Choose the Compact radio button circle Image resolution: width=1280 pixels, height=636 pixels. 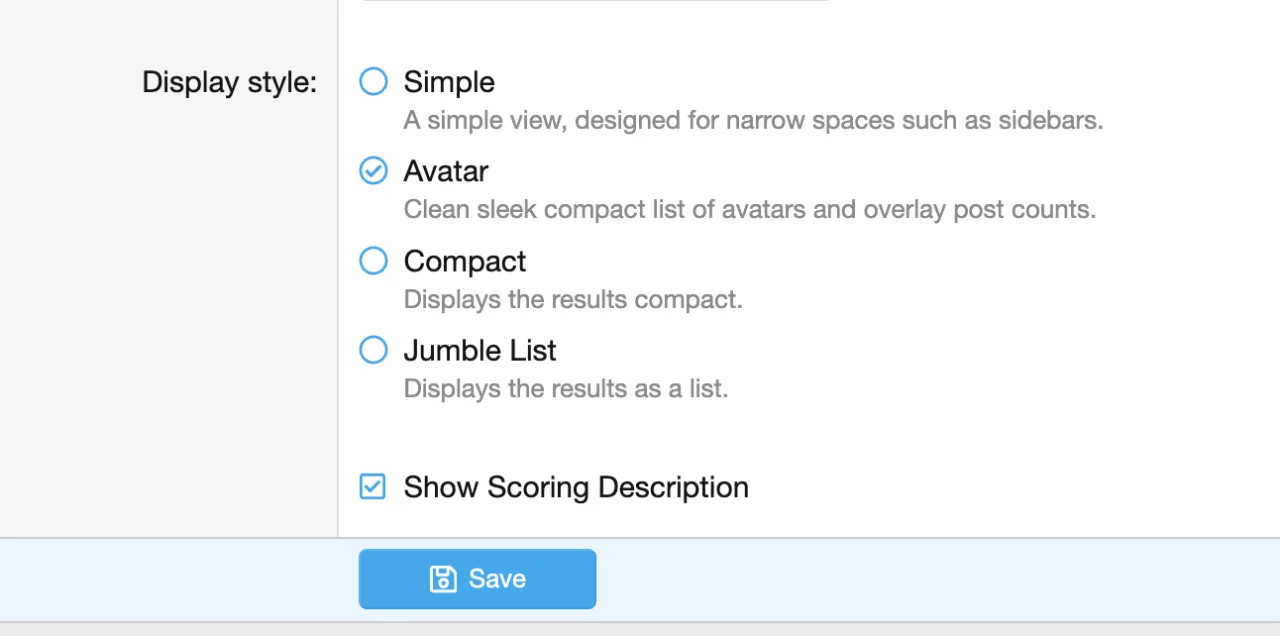click(x=373, y=261)
